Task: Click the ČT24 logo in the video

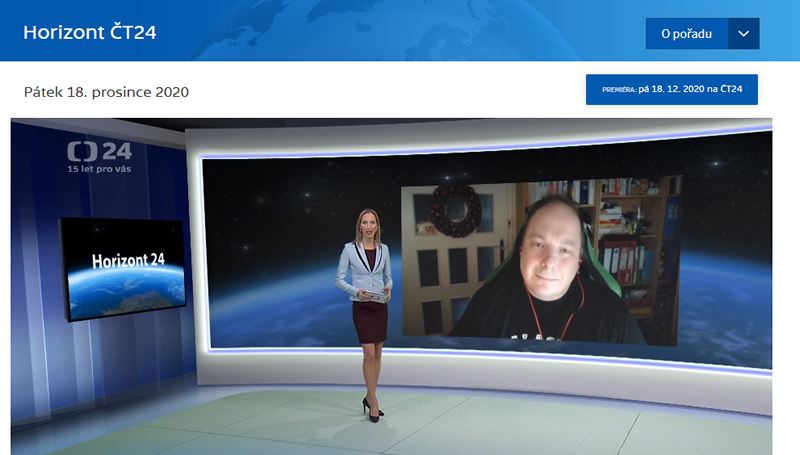Action: click(99, 157)
